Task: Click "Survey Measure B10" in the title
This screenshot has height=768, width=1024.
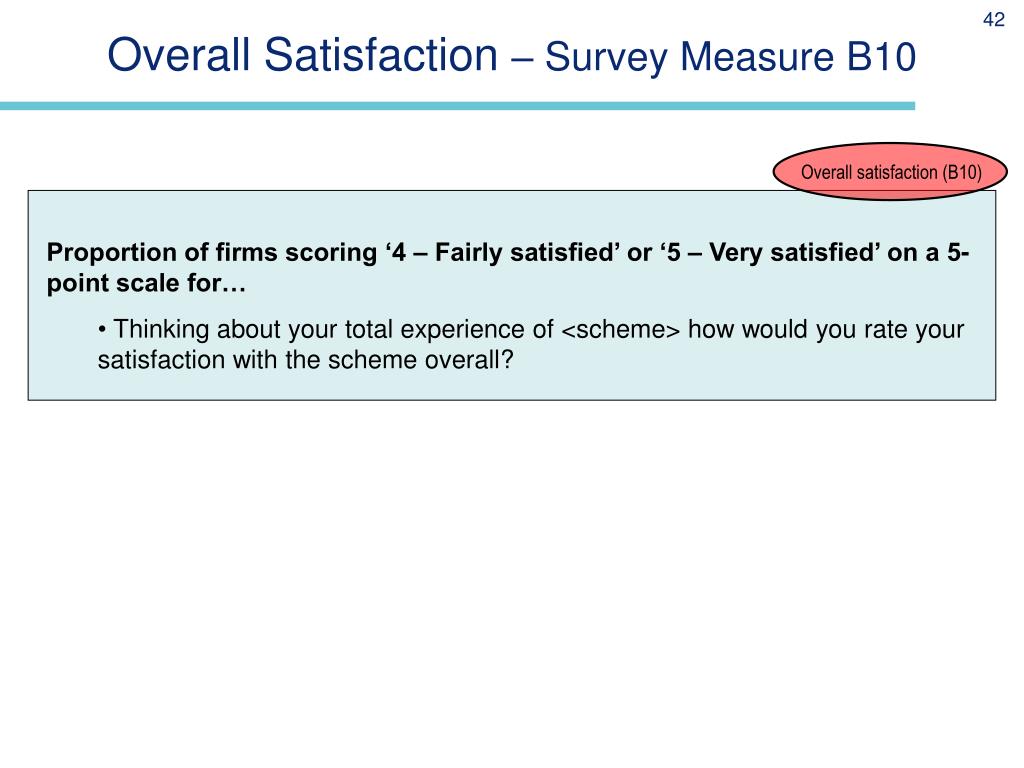Action: point(730,57)
